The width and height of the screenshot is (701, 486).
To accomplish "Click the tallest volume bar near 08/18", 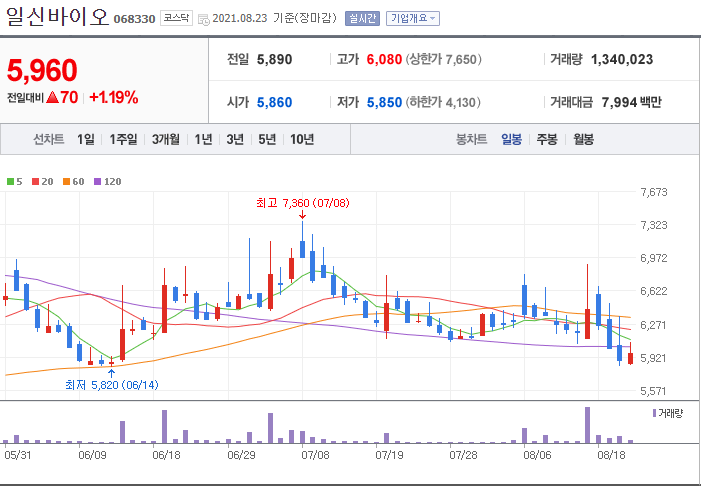I will tap(587, 425).
